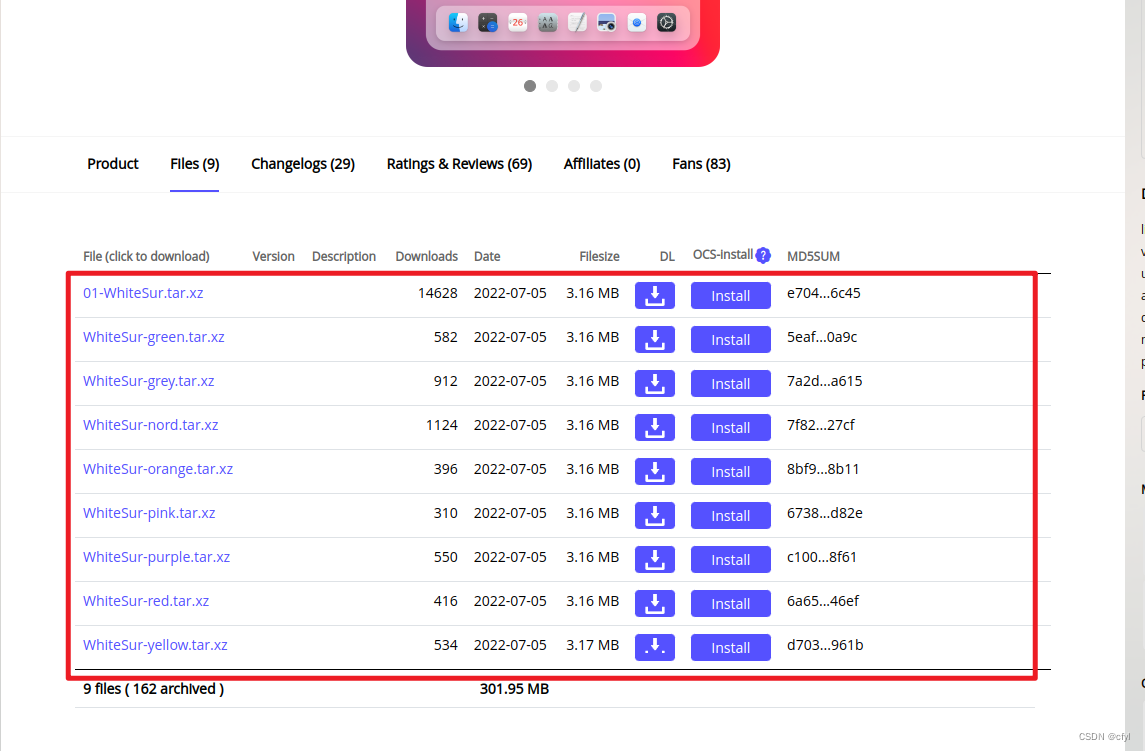Open the WhiteSur-green.tar.xz file link
Viewport: 1145px width, 751px height.
[153, 337]
